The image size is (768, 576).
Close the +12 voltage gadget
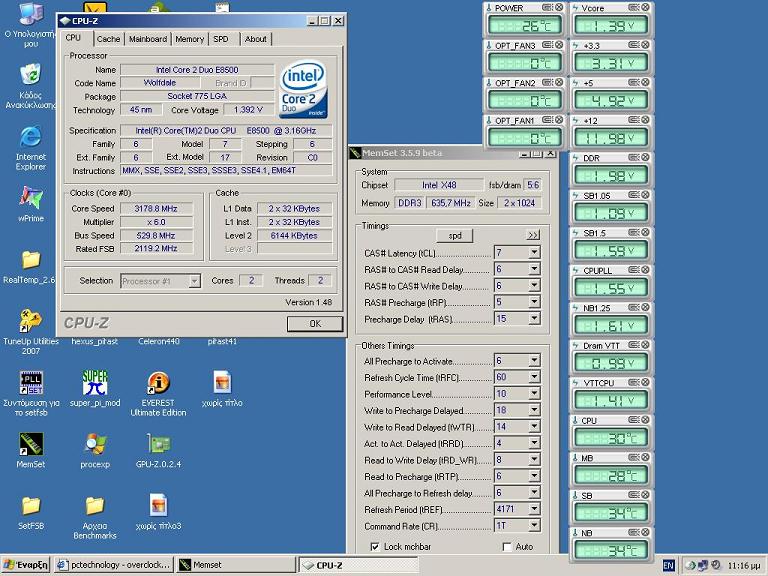(646, 120)
